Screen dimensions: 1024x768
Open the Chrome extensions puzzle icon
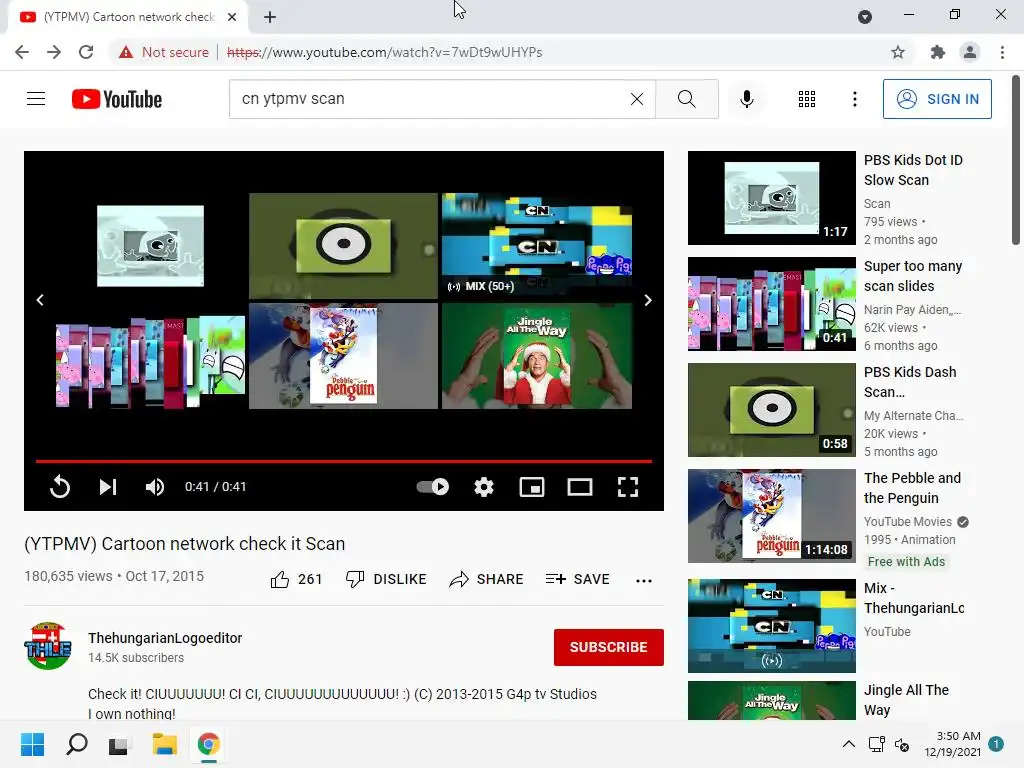[x=937, y=52]
